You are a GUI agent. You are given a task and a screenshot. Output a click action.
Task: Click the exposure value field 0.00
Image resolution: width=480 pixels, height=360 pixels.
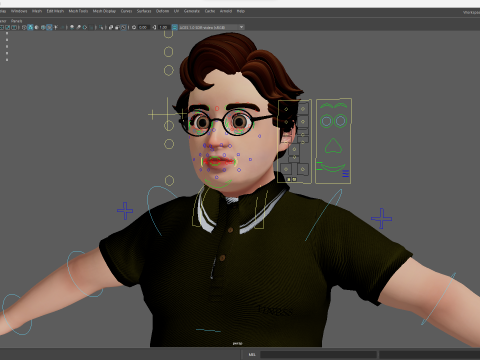[x=143, y=27]
